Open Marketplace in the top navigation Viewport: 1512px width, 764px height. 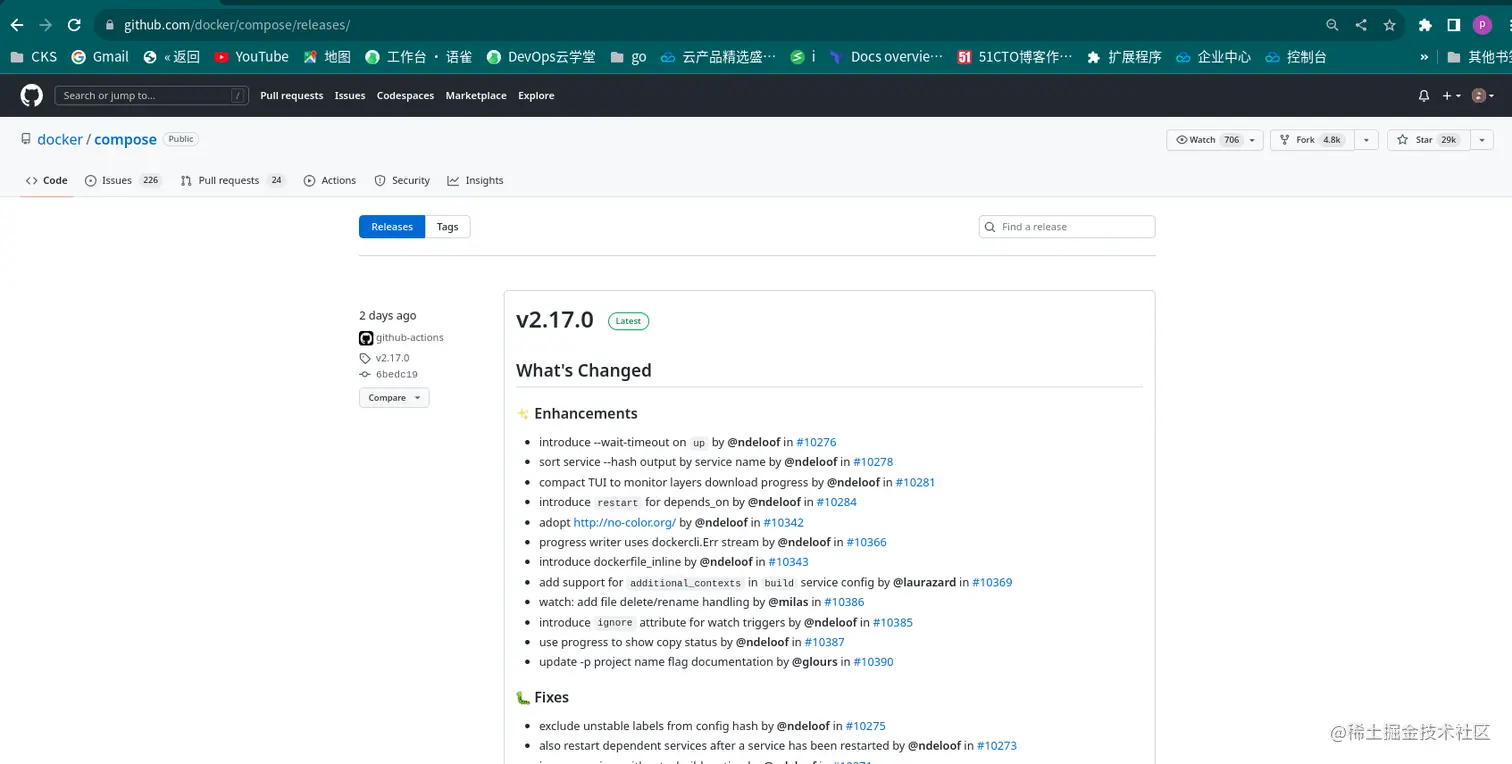click(476, 96)
